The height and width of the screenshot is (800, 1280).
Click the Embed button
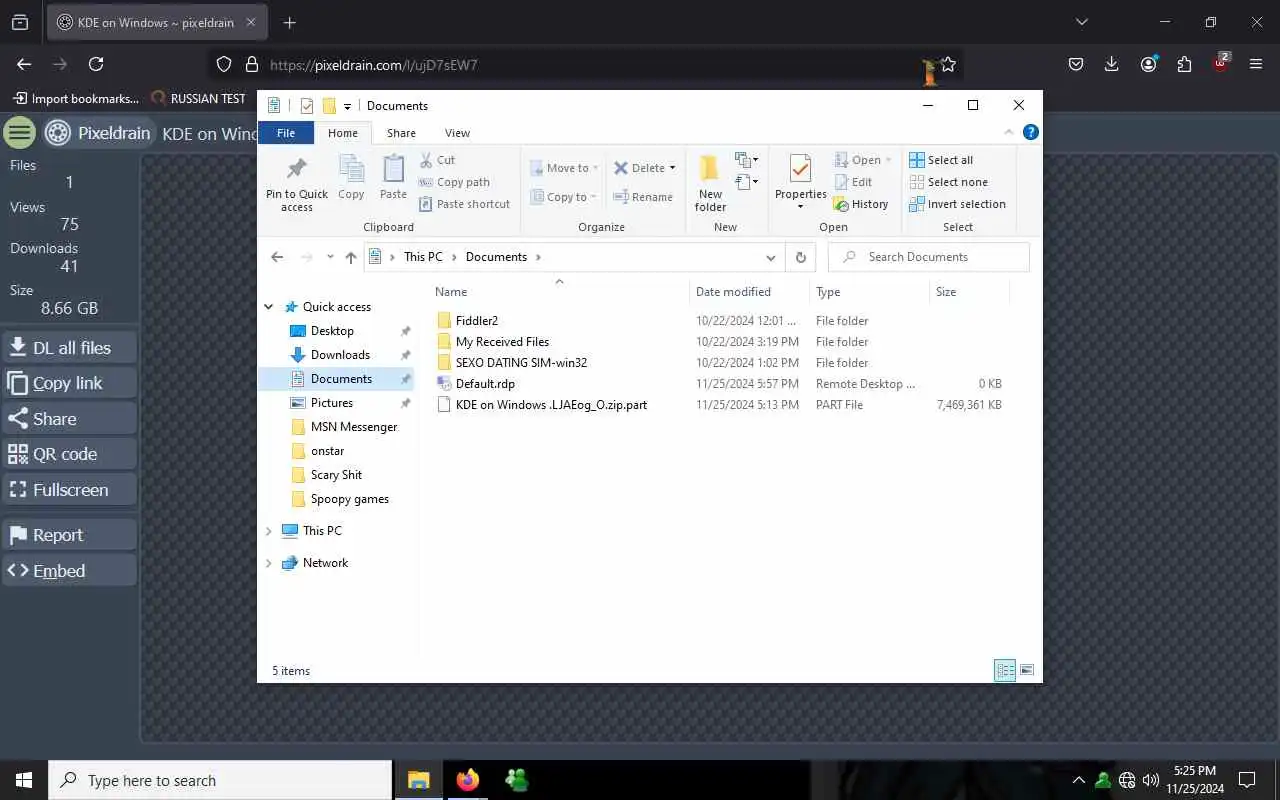click(x=69, y=571)
